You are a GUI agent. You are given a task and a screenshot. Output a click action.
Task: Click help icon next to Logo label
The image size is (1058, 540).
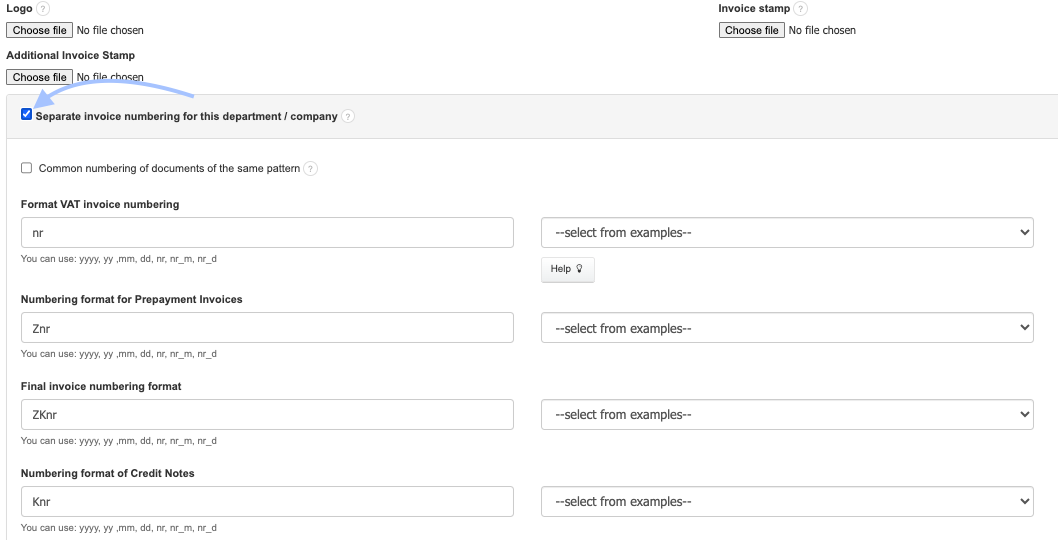coord(43,9)
